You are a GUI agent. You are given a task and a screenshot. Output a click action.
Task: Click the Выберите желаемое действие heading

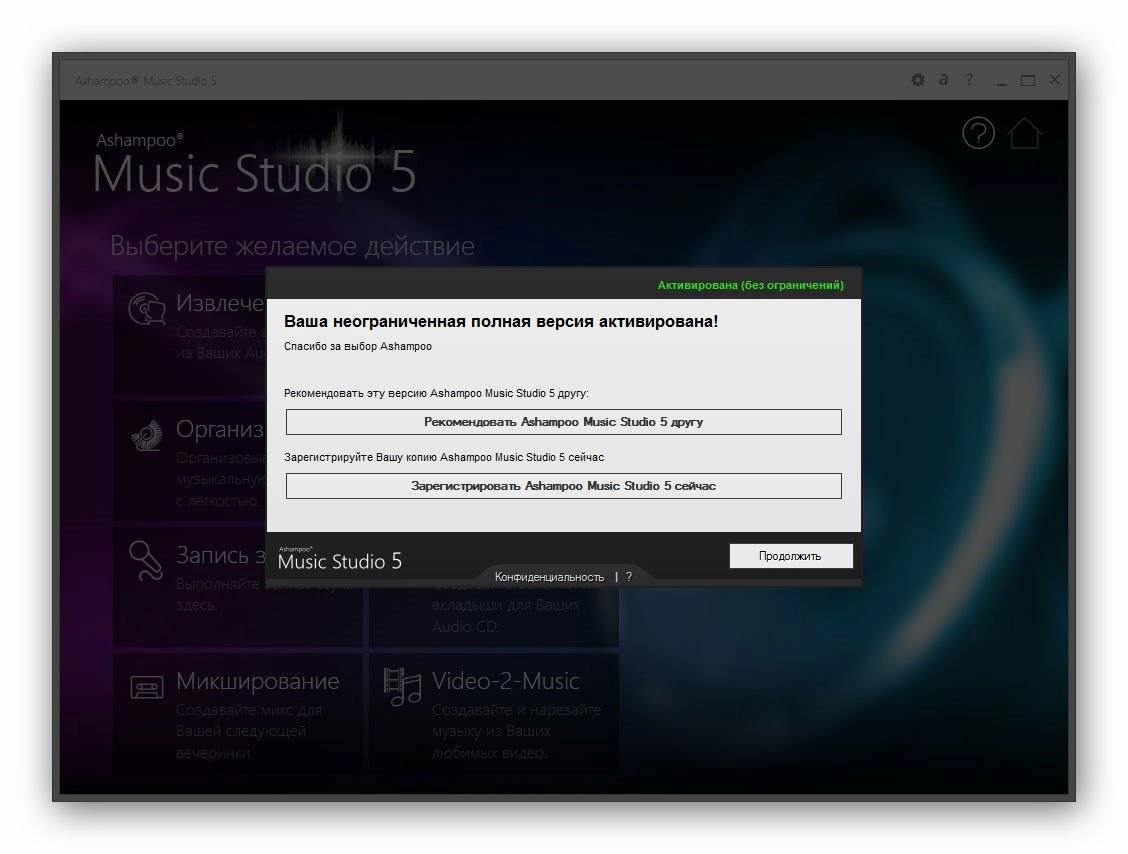tap(292, 246)
